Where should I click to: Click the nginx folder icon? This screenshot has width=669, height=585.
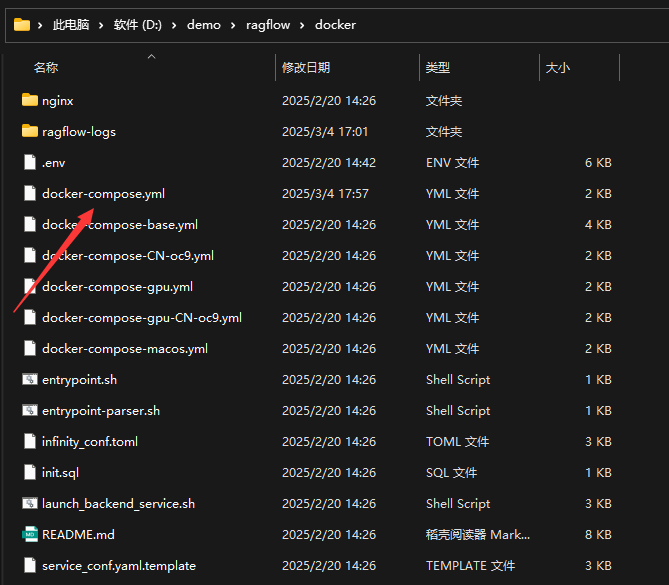(29, 100)
